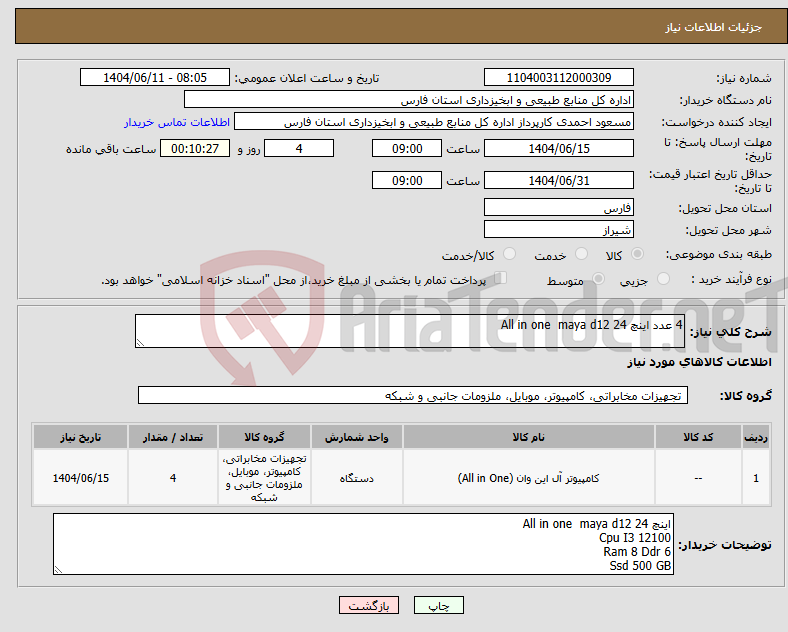Click the چاپ print button
This screenshot has width=788, height=632.
point(439,606)
